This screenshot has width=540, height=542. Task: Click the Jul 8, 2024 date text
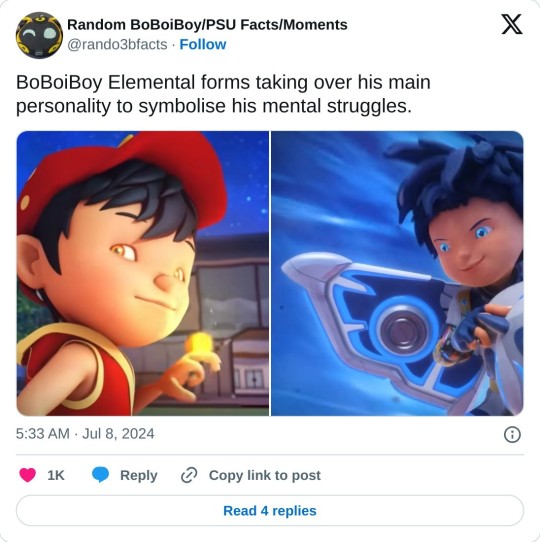click(118, 434)
